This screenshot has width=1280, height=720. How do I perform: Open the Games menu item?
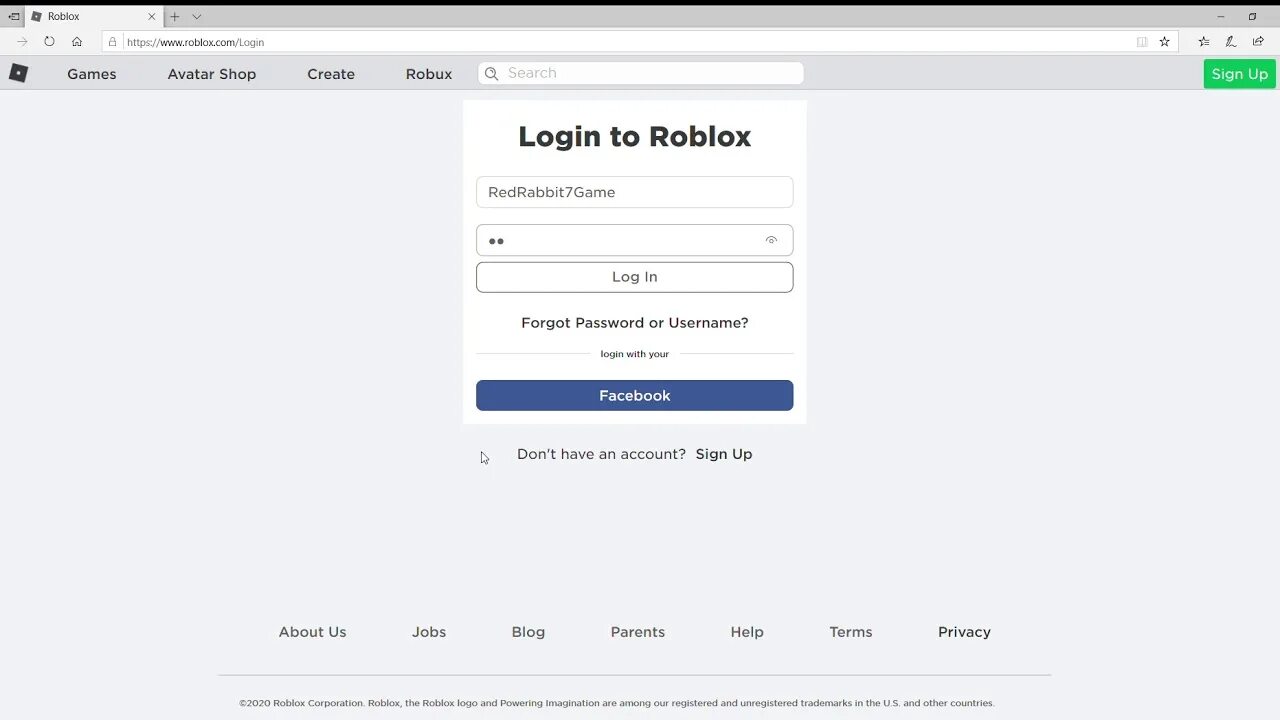92,74
